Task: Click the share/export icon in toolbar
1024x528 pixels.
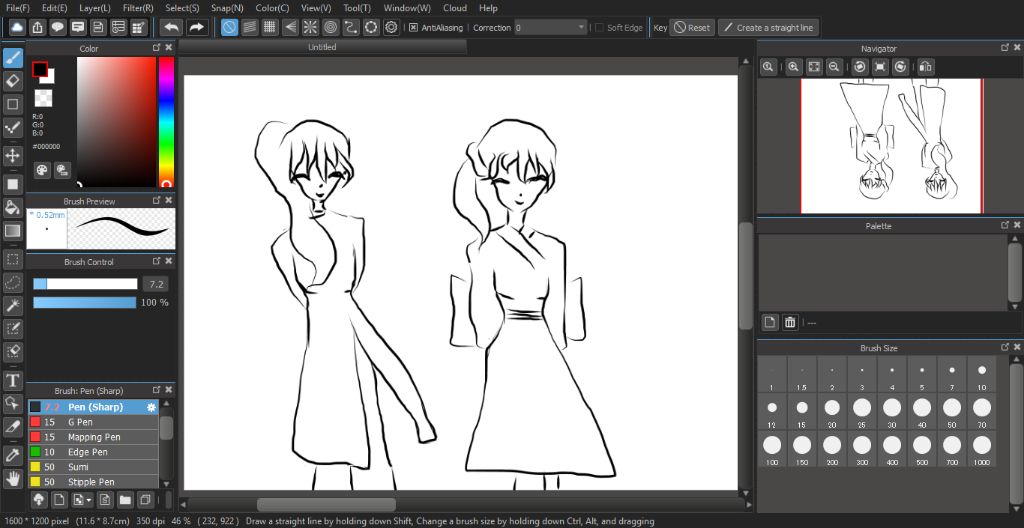Action: tap(37, 27)
